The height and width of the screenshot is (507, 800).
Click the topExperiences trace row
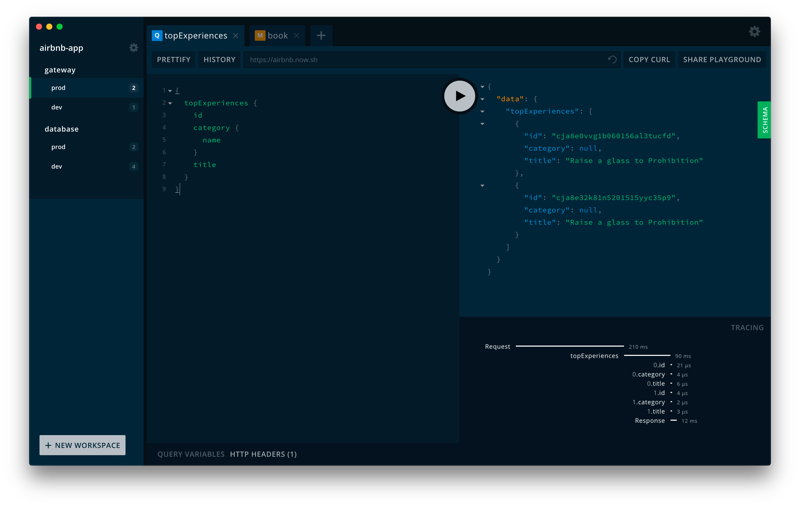[630, 356]
